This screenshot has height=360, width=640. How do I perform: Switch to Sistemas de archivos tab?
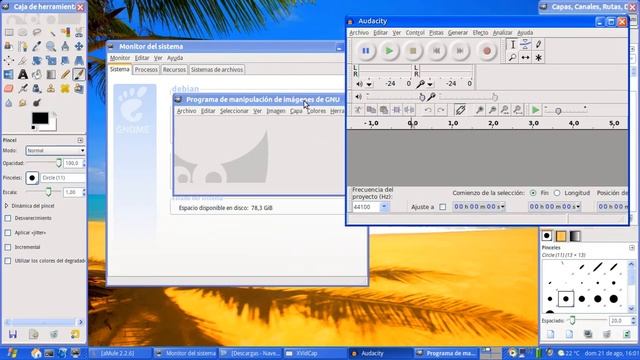pos(217,70)
